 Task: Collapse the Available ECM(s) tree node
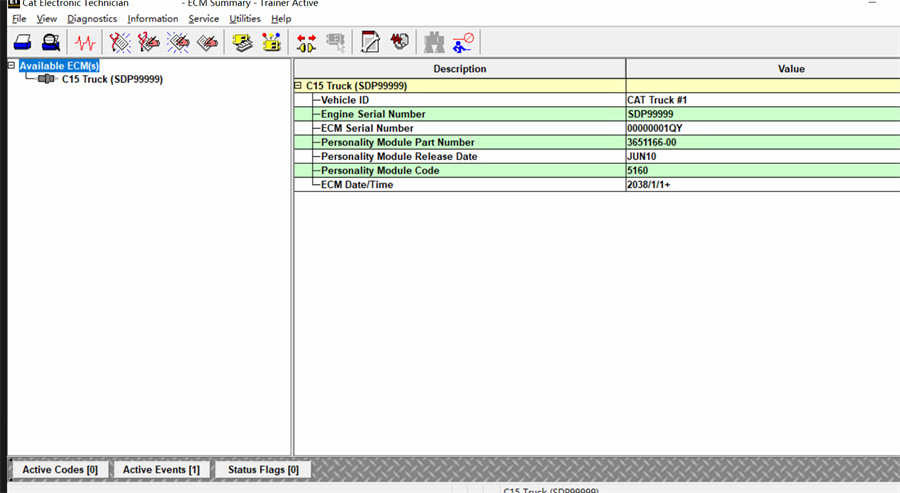tap(11, 66)
